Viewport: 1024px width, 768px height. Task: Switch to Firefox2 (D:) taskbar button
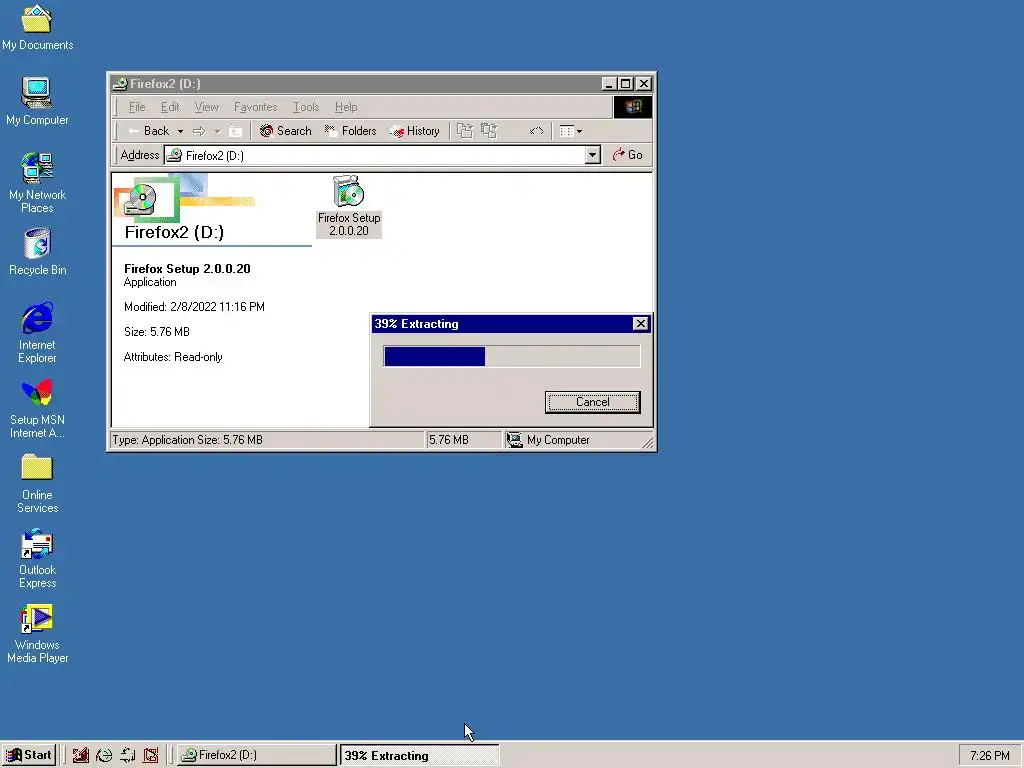257,755
